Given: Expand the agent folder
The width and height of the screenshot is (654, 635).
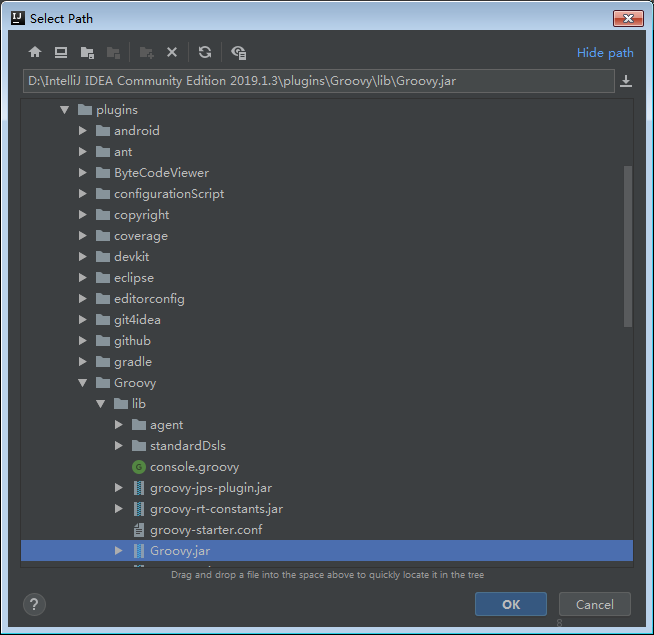Looking at the screenshot, I should (118, 425).
